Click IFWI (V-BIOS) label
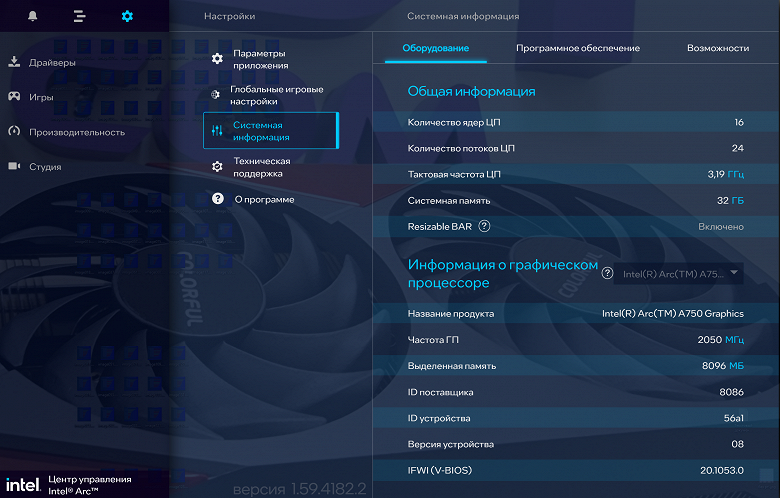The height and width of the screenshot is (498, 780). [440, 470]
